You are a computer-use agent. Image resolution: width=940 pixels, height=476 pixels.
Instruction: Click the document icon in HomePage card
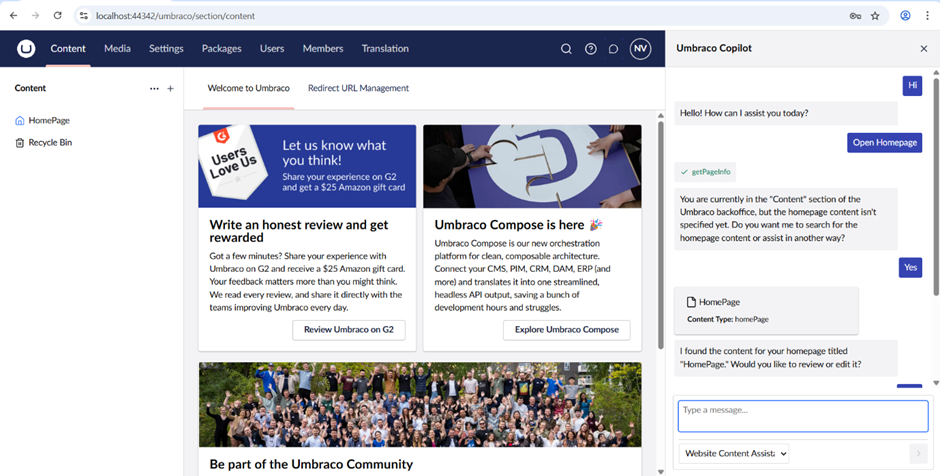coord(691,302)
